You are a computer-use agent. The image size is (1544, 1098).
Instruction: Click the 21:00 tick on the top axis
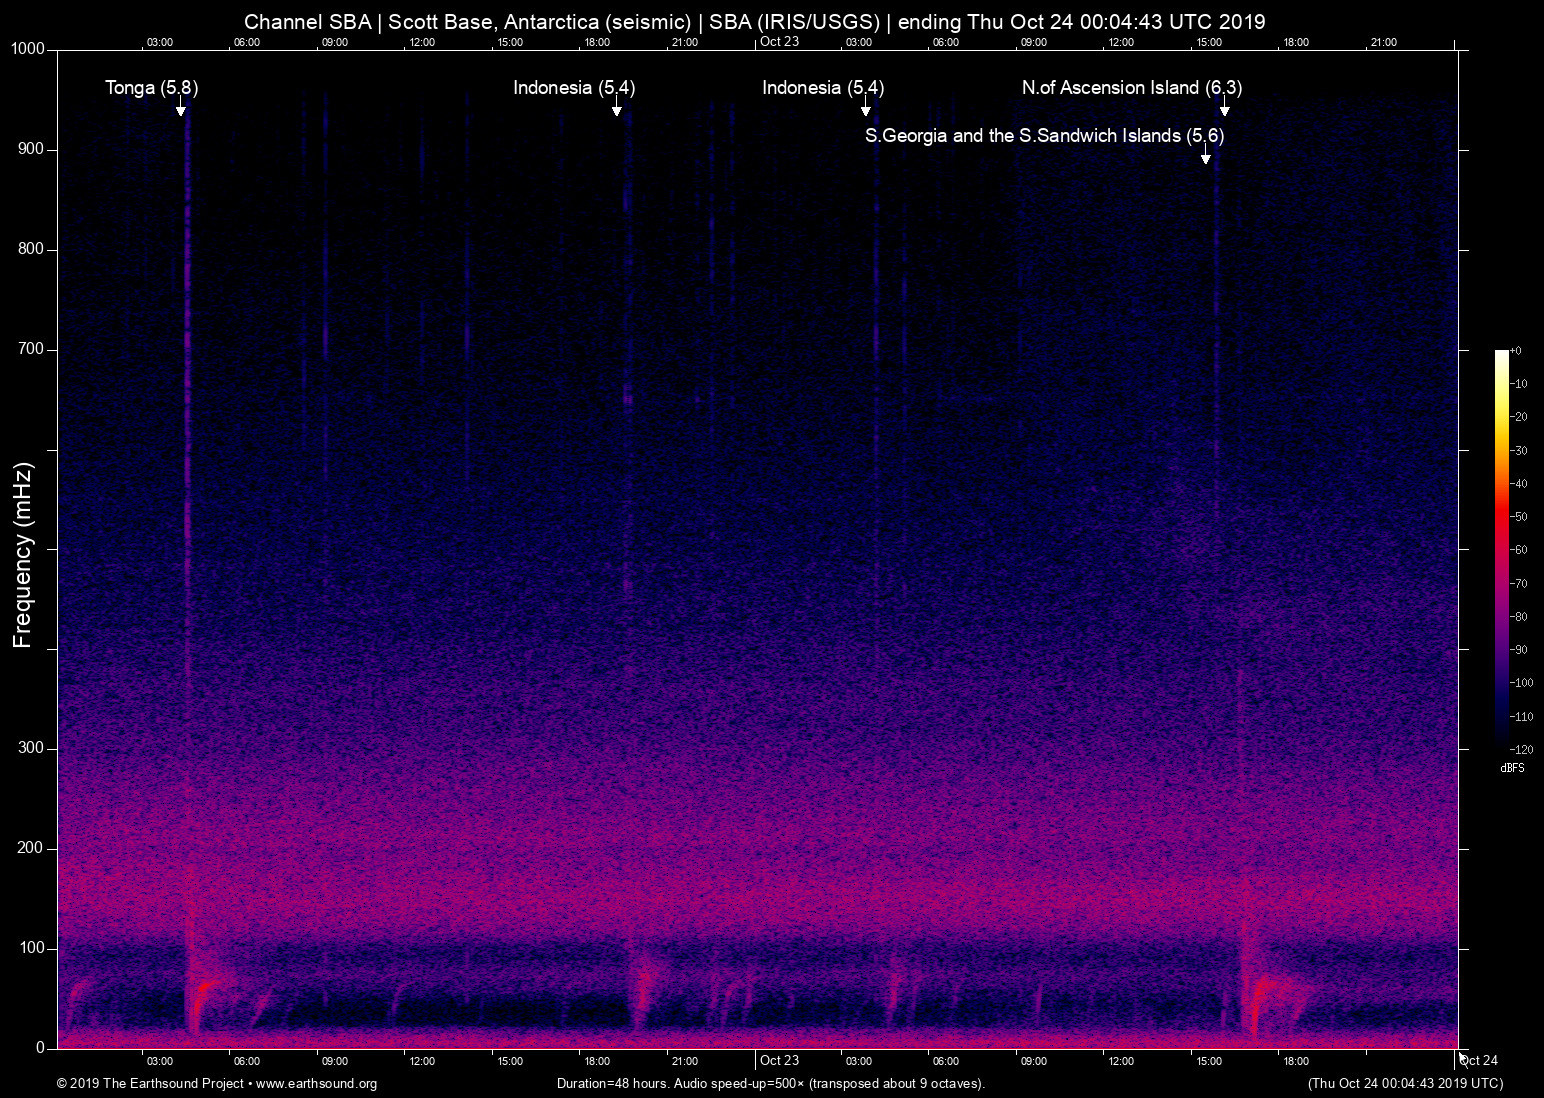click(1384, 42)
